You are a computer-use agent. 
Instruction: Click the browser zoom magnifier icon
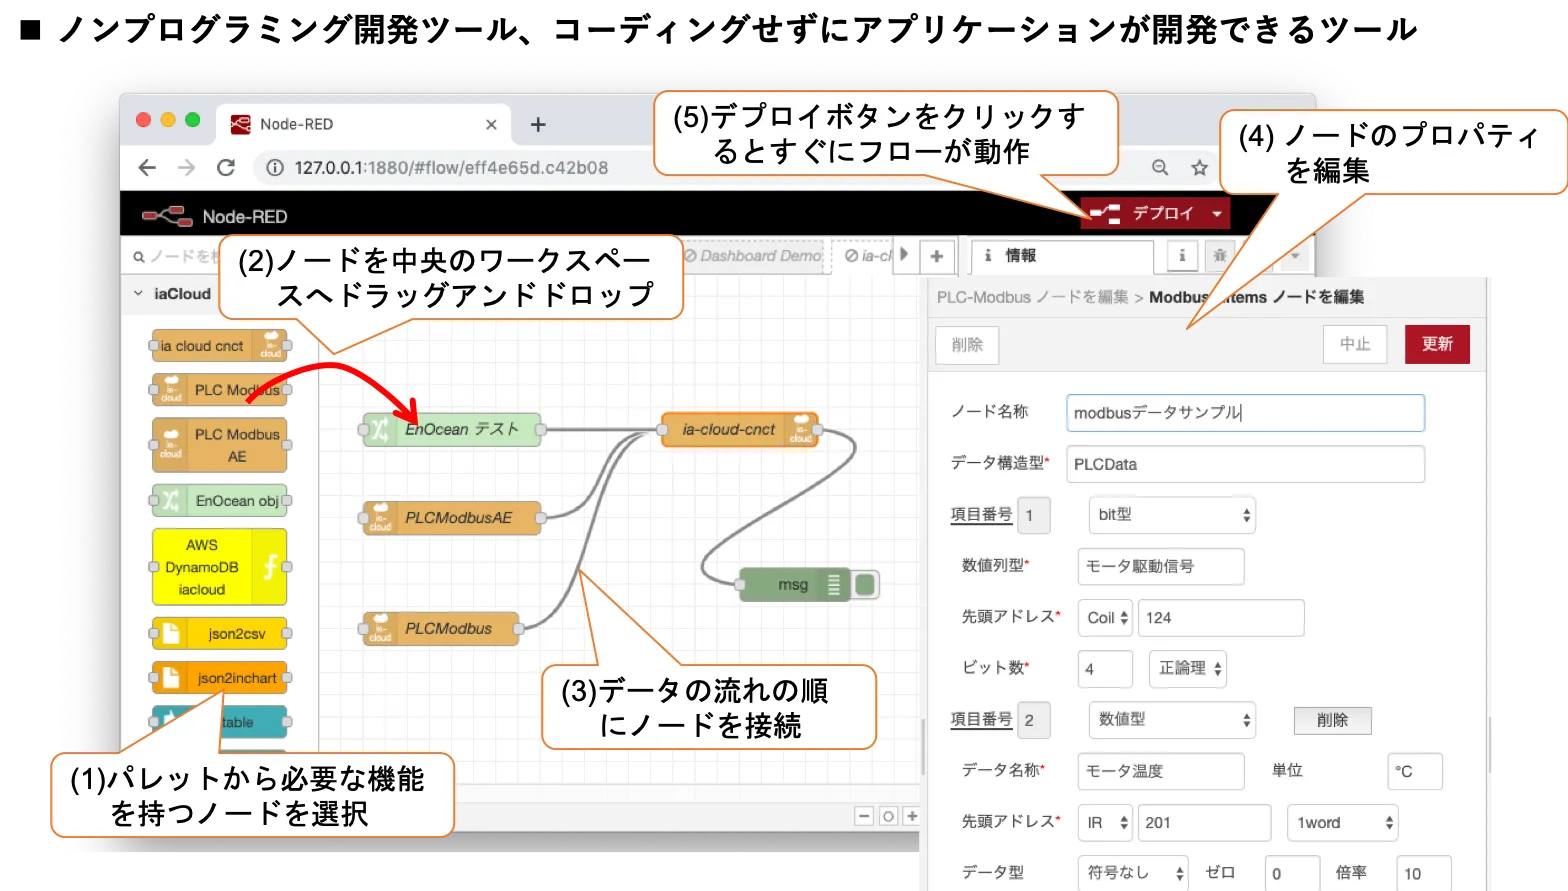[1160, 167]
